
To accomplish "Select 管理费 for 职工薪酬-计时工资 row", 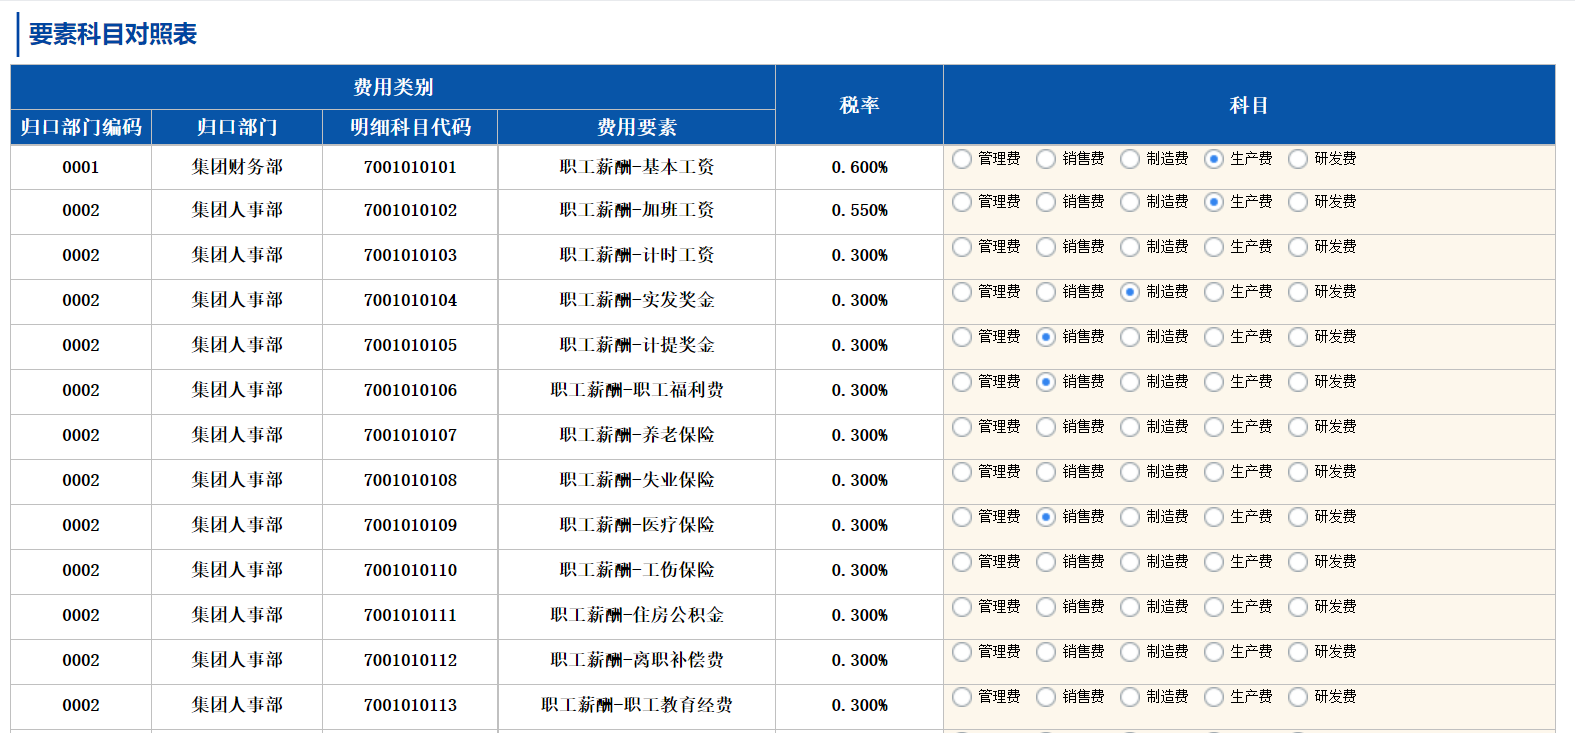I will pyautogui.click(x=962, y=247).
